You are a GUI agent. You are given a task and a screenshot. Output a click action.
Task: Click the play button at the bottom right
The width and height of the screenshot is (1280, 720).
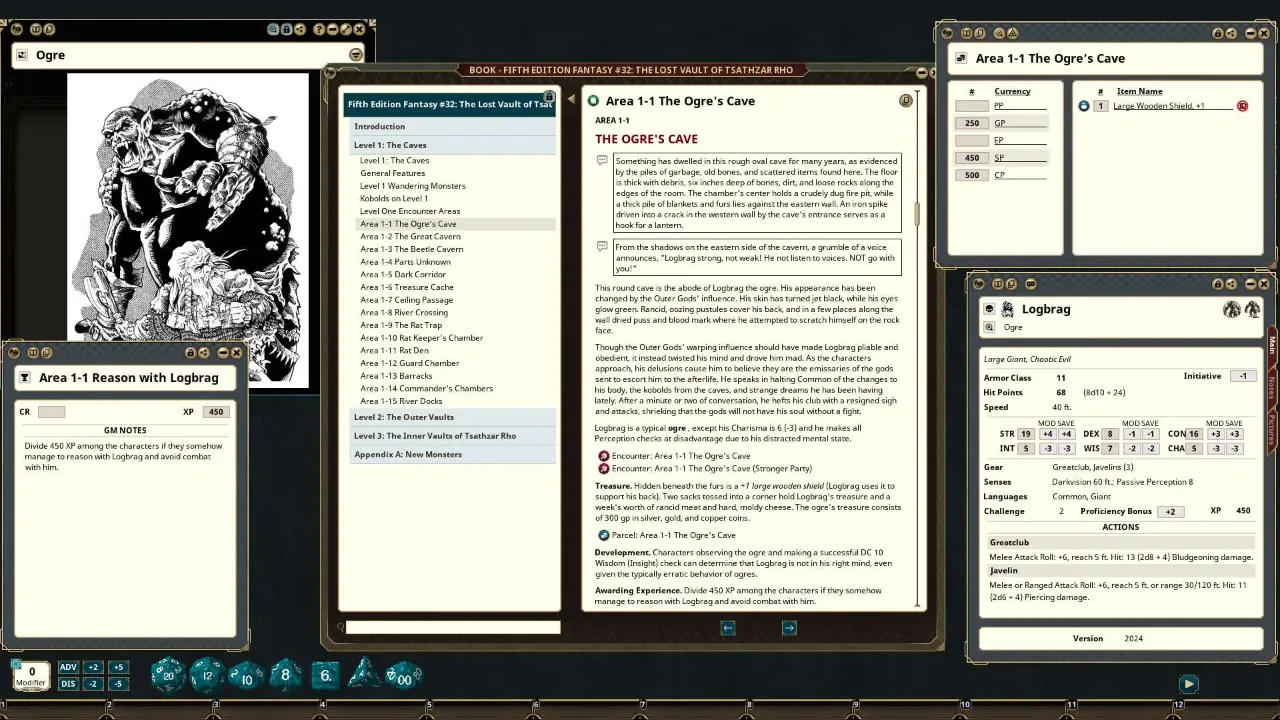tap(1188, 684)
